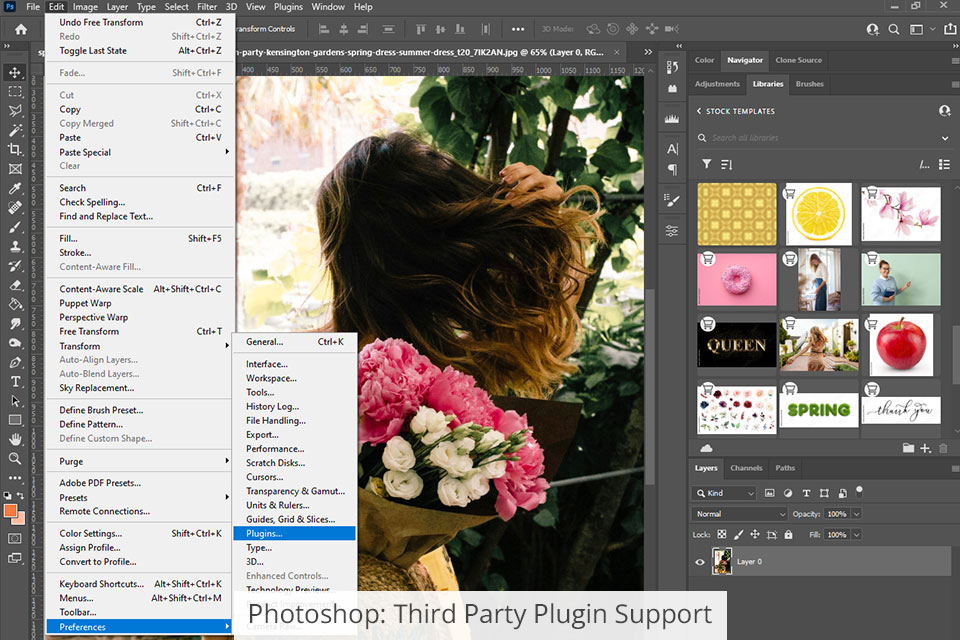The height and width of the screenshot is (640, 960).
Task: Select the Lasso tool
Action: pyautogui.click(x=15, y=111)
